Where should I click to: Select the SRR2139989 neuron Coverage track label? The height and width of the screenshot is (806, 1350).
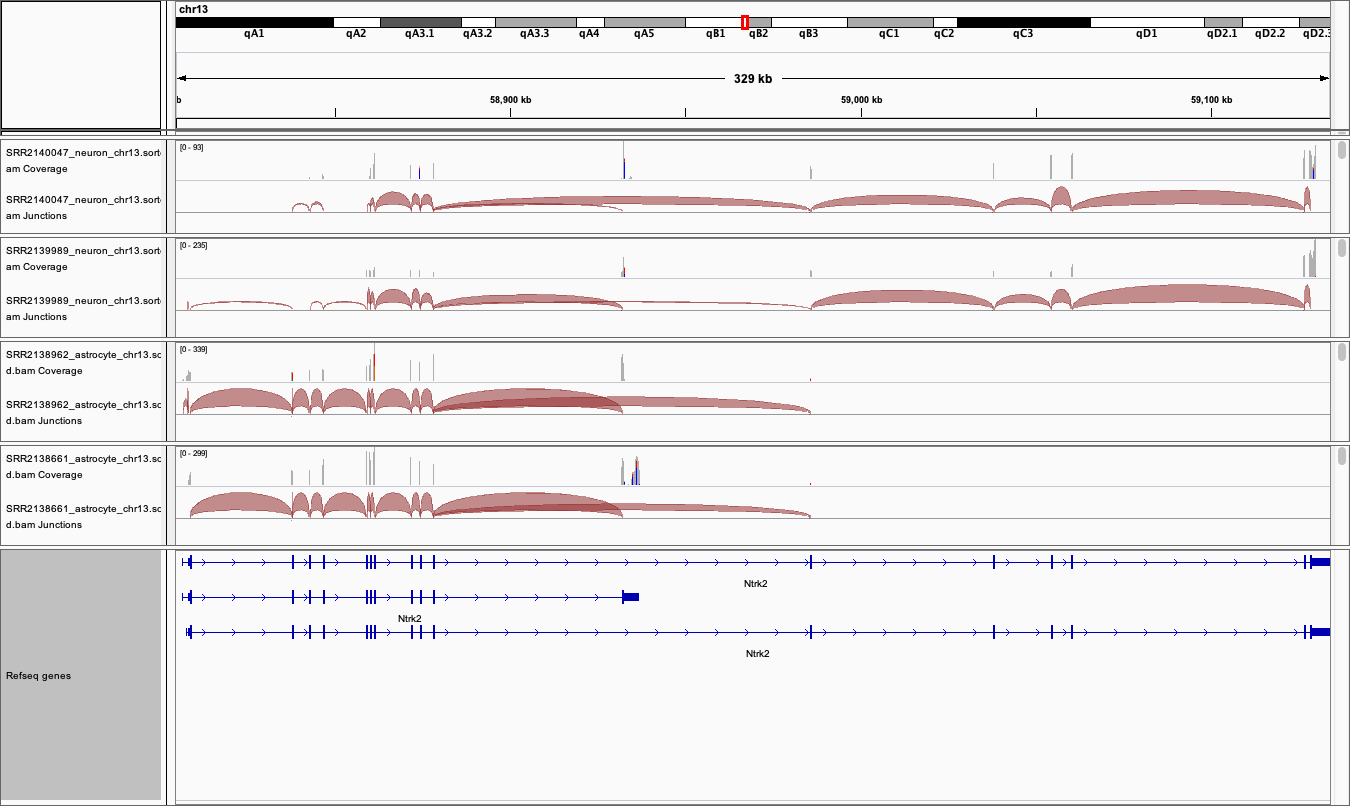(x=82, y=259)
